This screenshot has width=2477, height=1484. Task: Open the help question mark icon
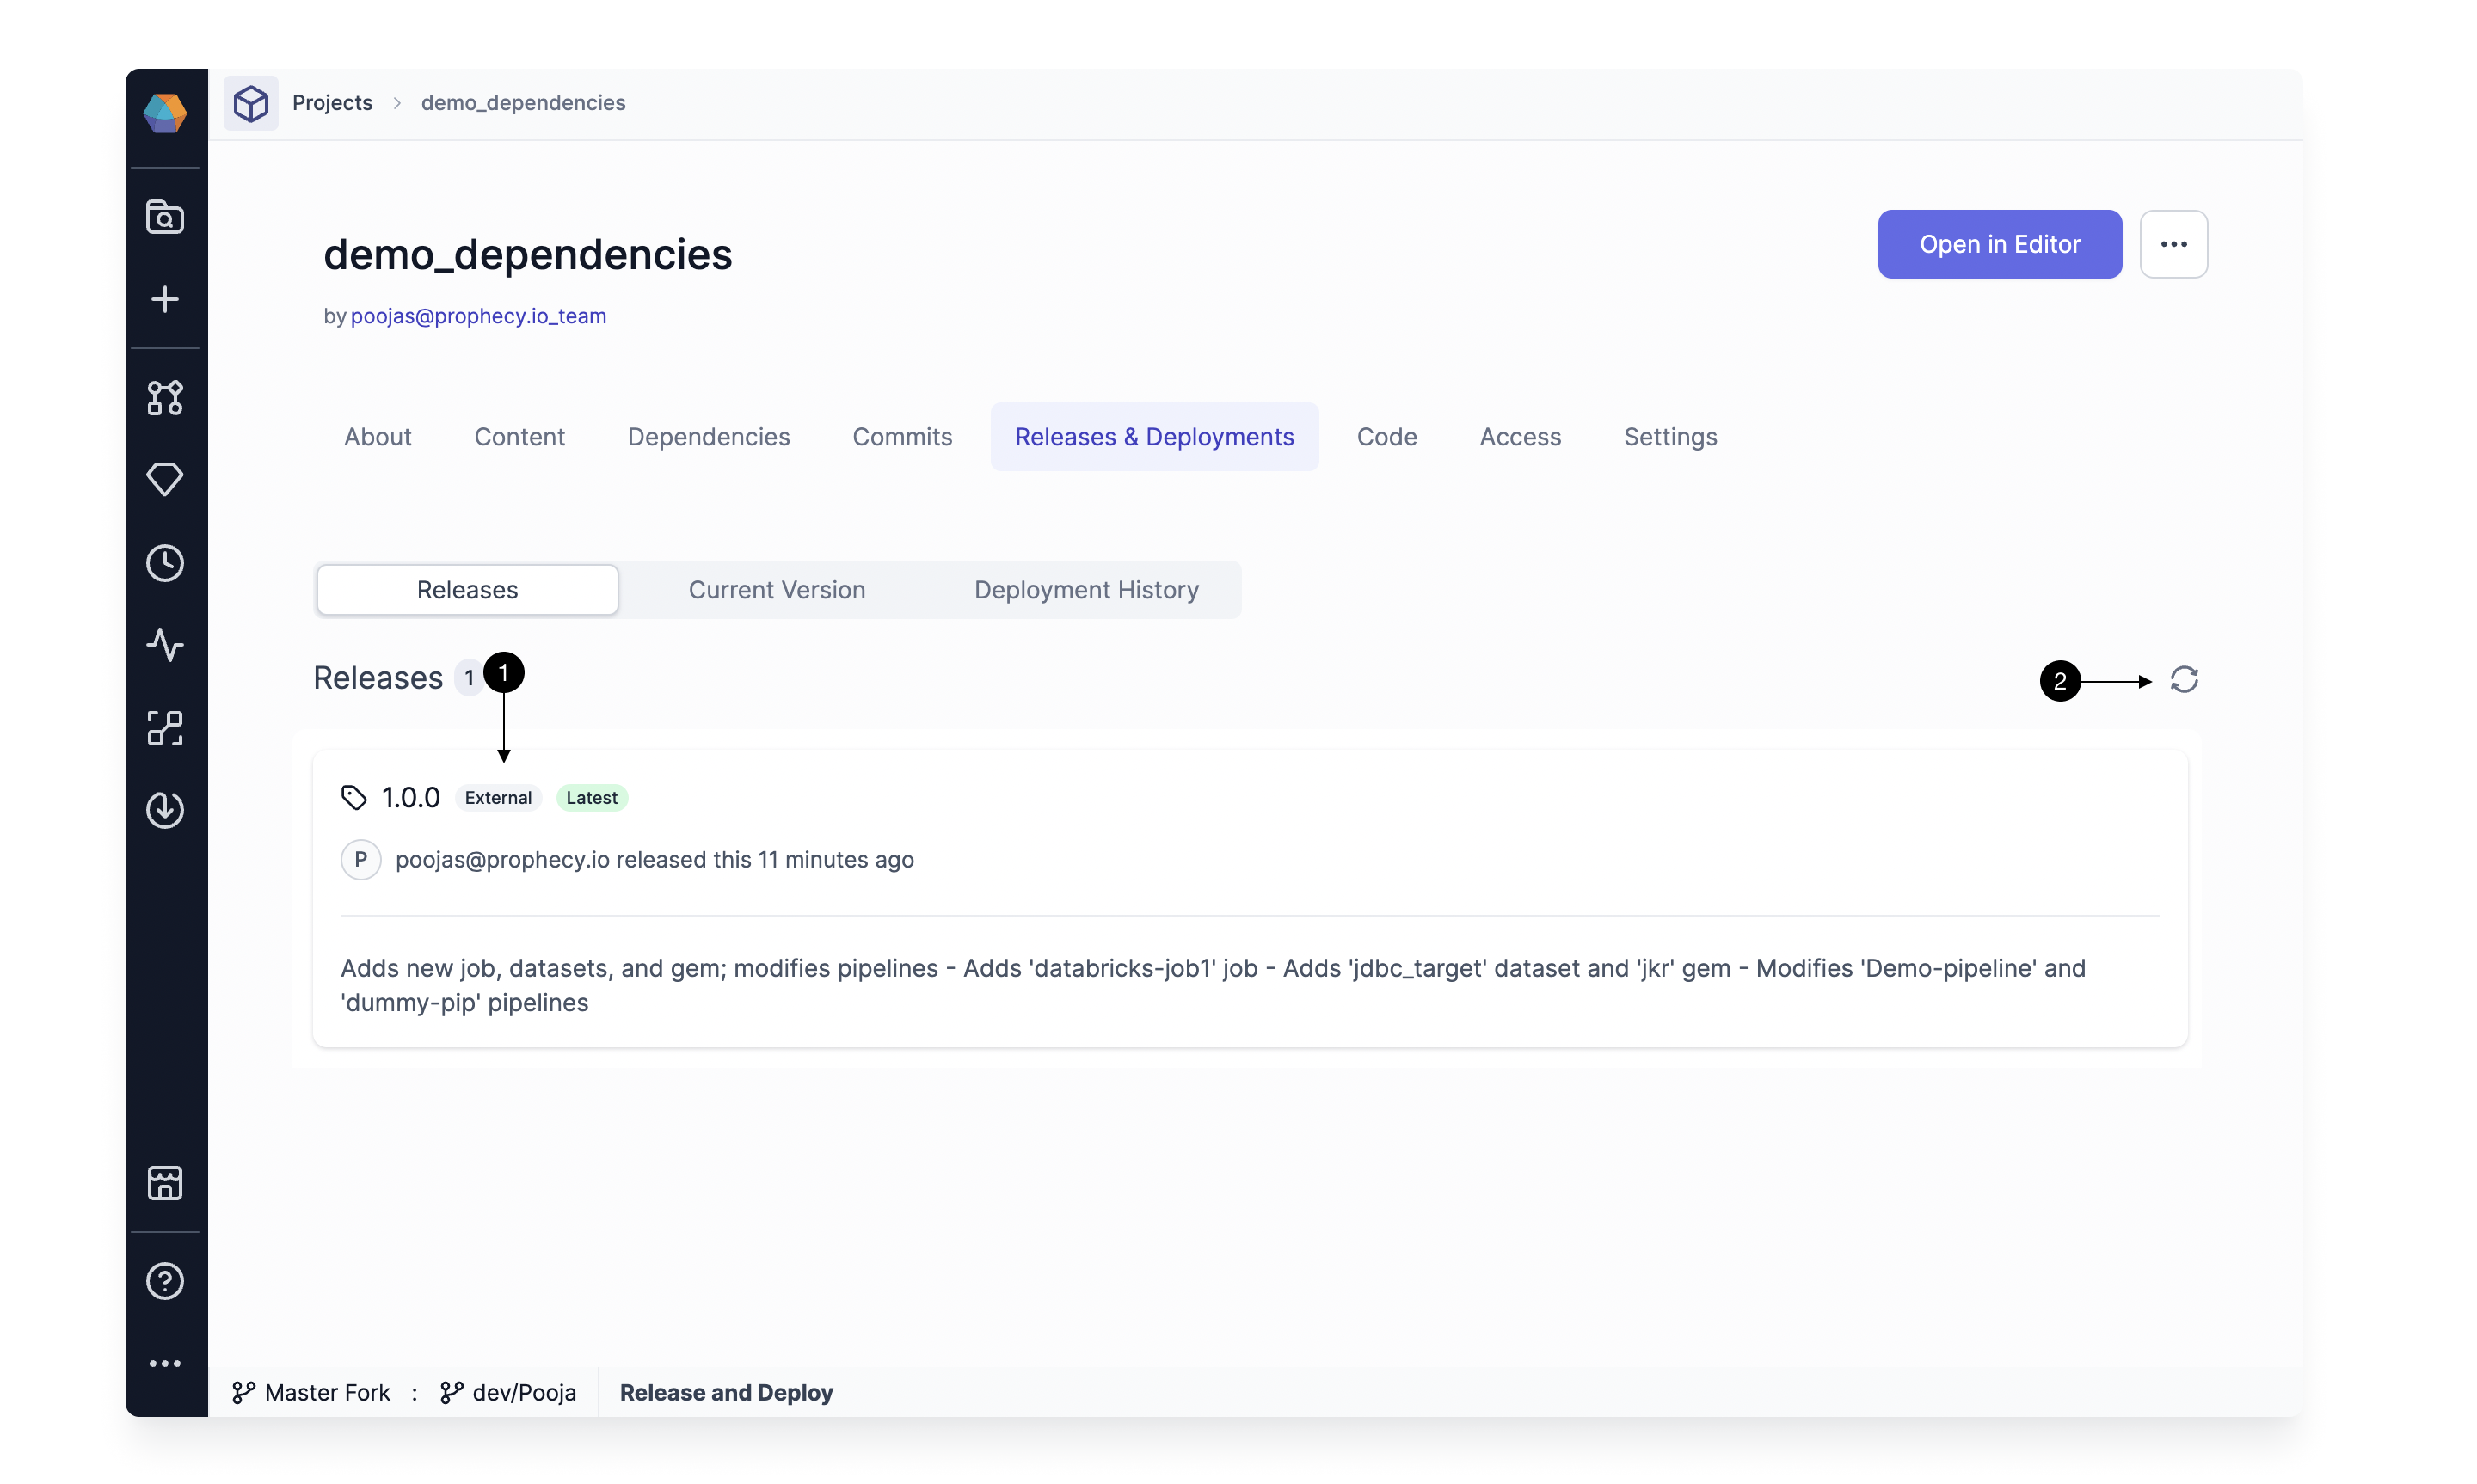pyautogui.click(x=165, y=1281)
